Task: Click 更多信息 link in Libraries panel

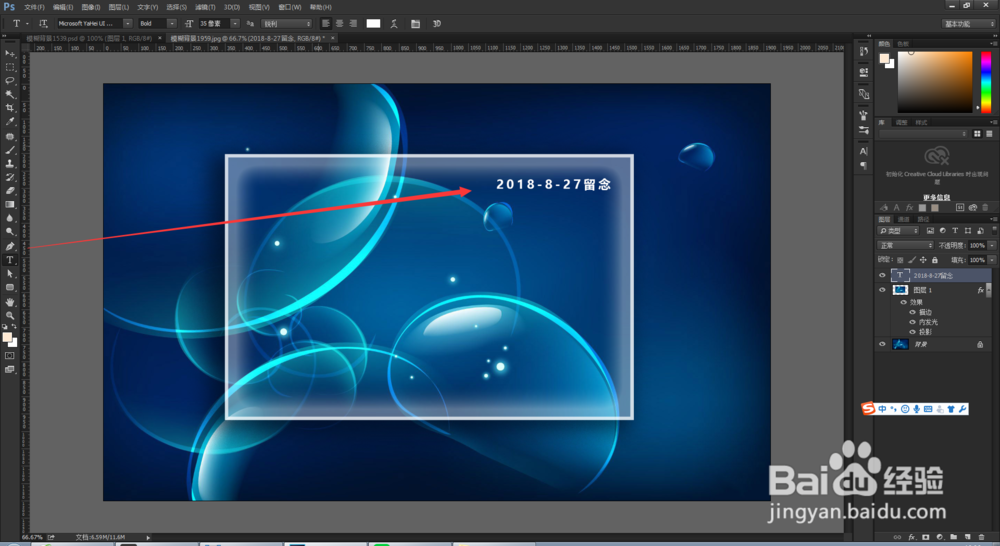Action: click(936, 198)
